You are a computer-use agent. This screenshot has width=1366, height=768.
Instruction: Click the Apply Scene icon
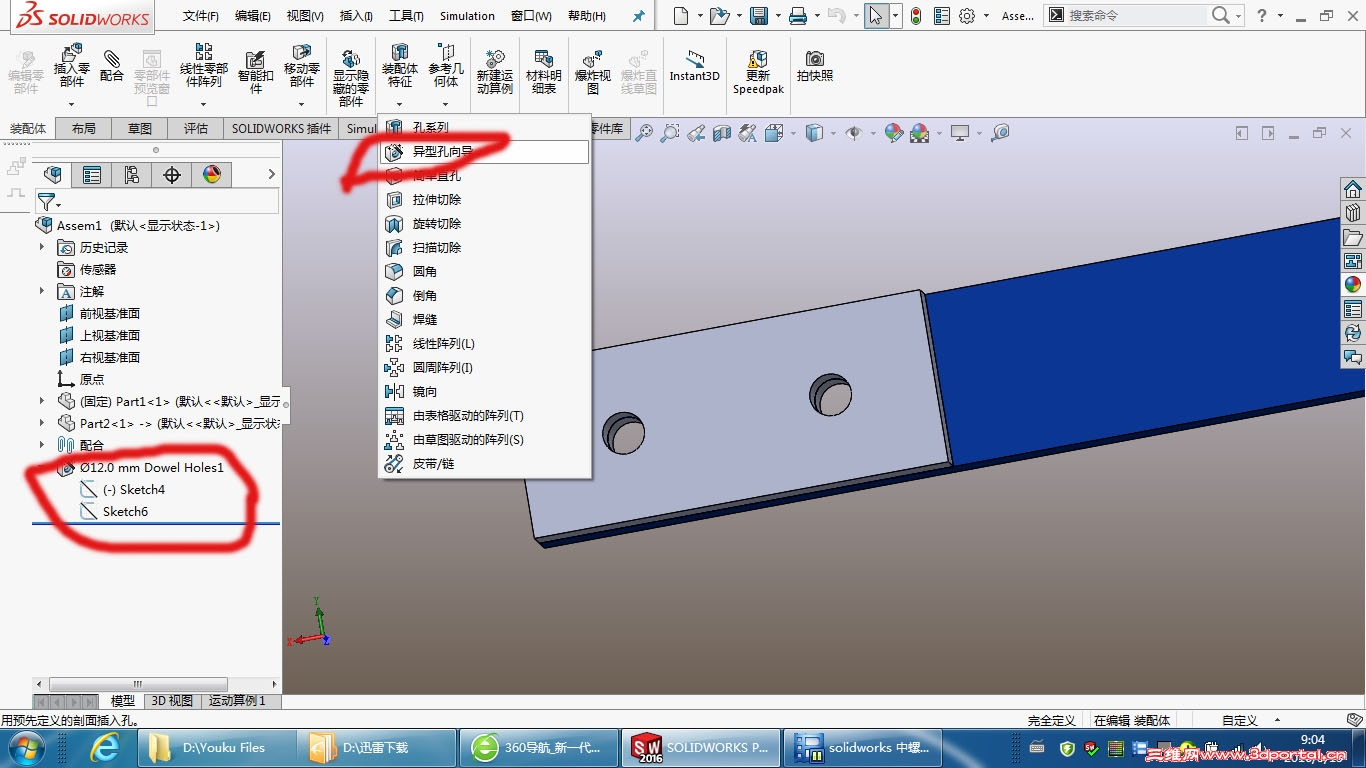point(920,133)
